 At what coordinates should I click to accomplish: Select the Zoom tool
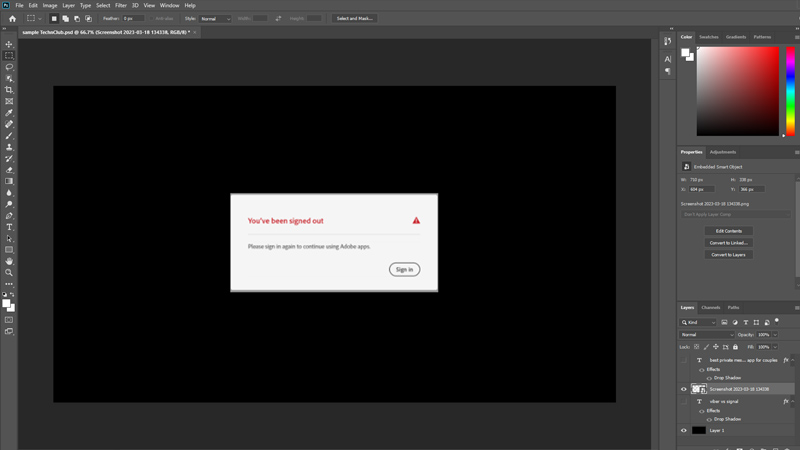9,273
